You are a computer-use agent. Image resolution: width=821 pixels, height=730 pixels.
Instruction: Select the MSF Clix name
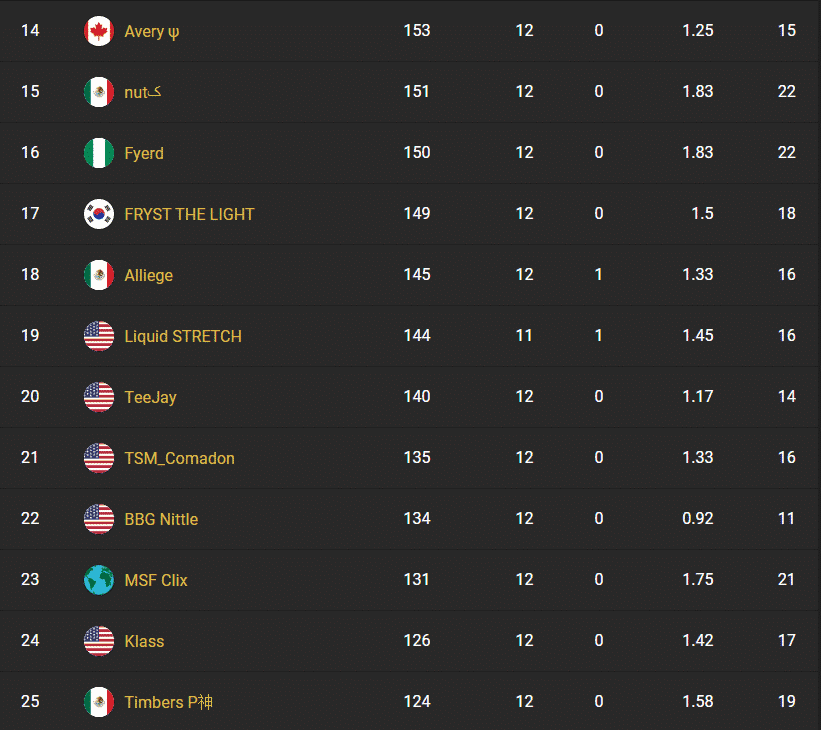coord(156,580)
